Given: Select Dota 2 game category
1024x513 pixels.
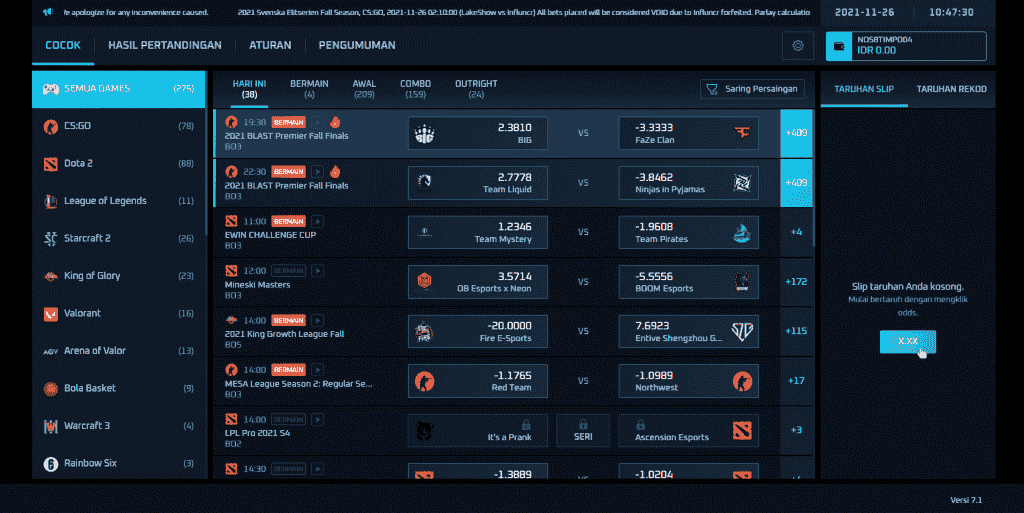Looking at the screenshot, I should click(119, 164).
